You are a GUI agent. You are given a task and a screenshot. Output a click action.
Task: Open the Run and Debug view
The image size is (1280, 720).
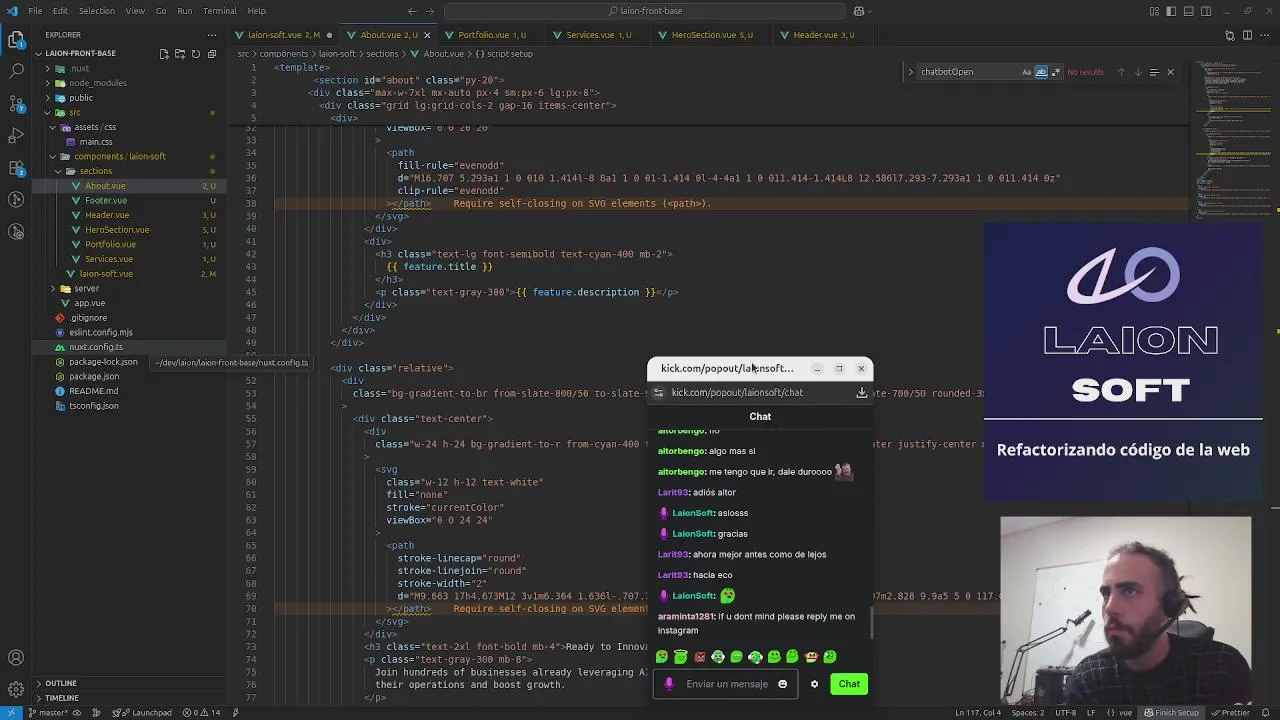pyautogui.click(x=16, y=135)
